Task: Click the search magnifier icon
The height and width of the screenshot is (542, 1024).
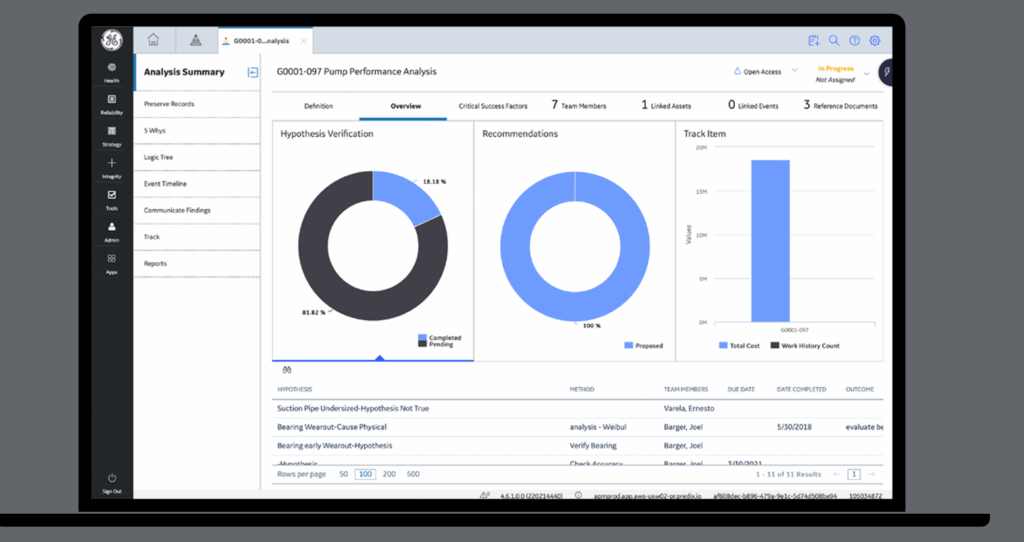Action: click(834, 41)
